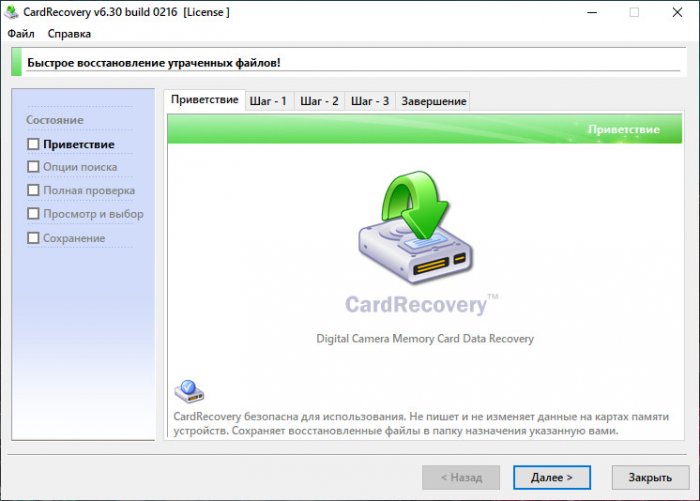Switch to the Шаг - 2 tab

[319, 101]
